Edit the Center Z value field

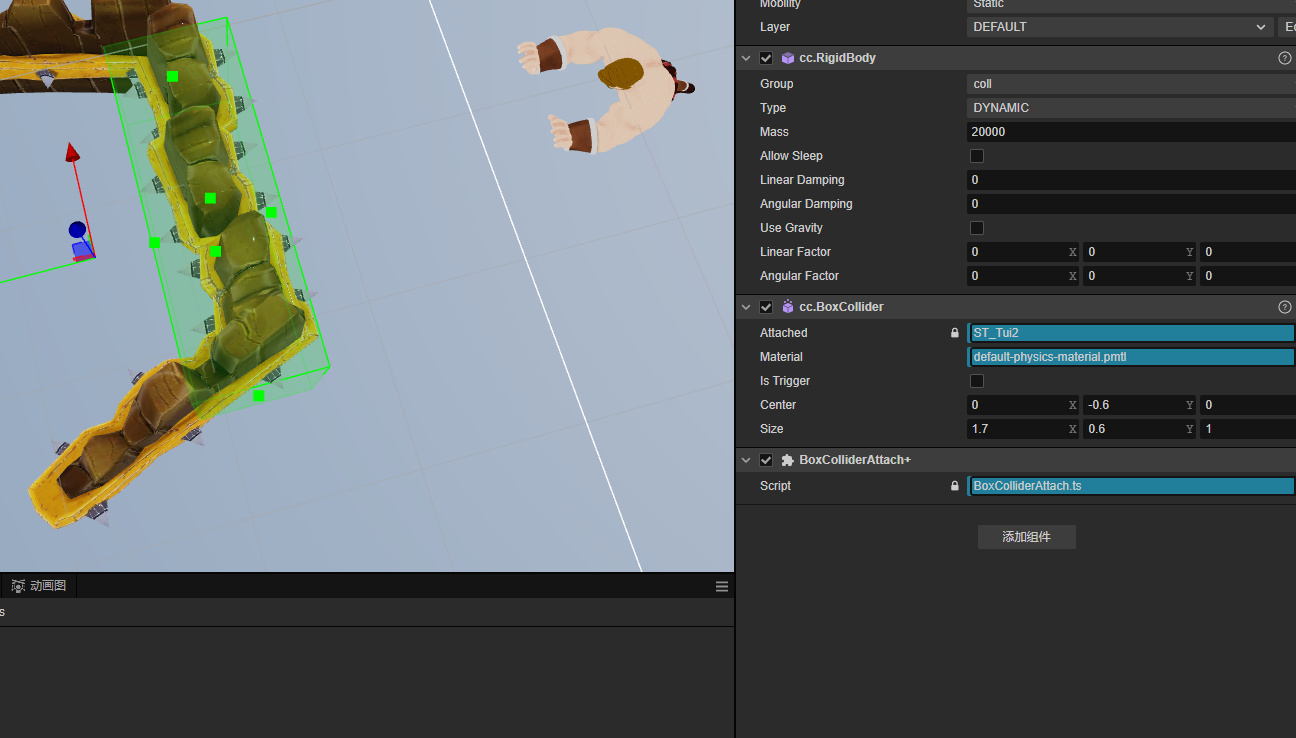(1248, 405)
